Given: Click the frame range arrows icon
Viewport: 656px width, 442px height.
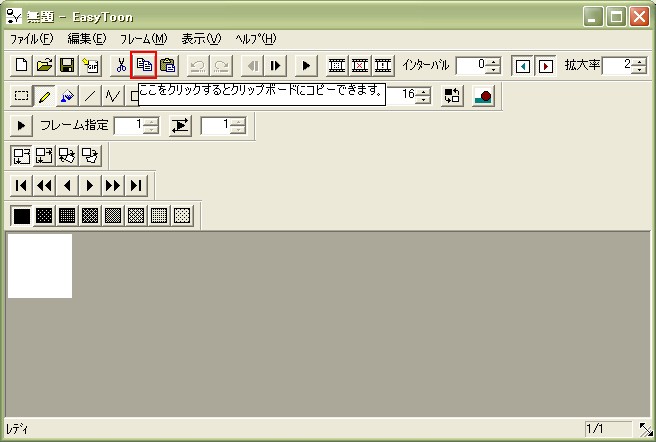Looking at the screenshot, I should 180,125.
